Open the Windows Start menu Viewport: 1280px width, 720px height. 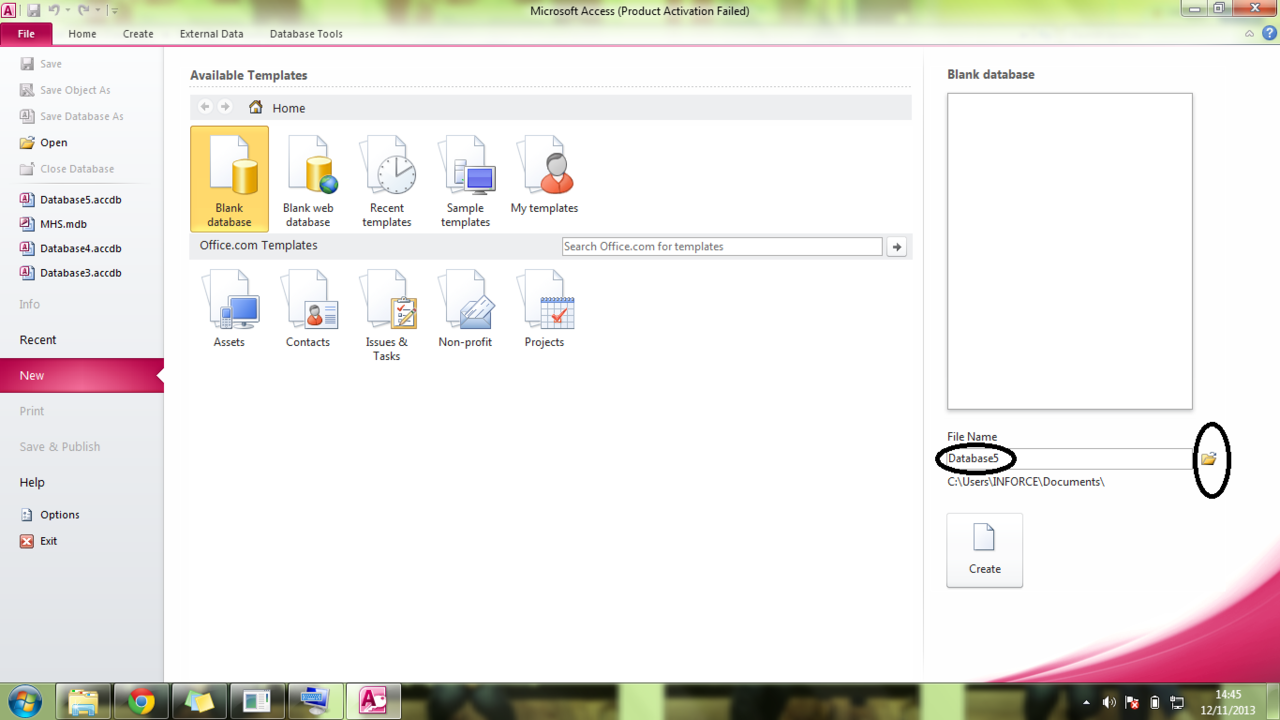[24, 701]
